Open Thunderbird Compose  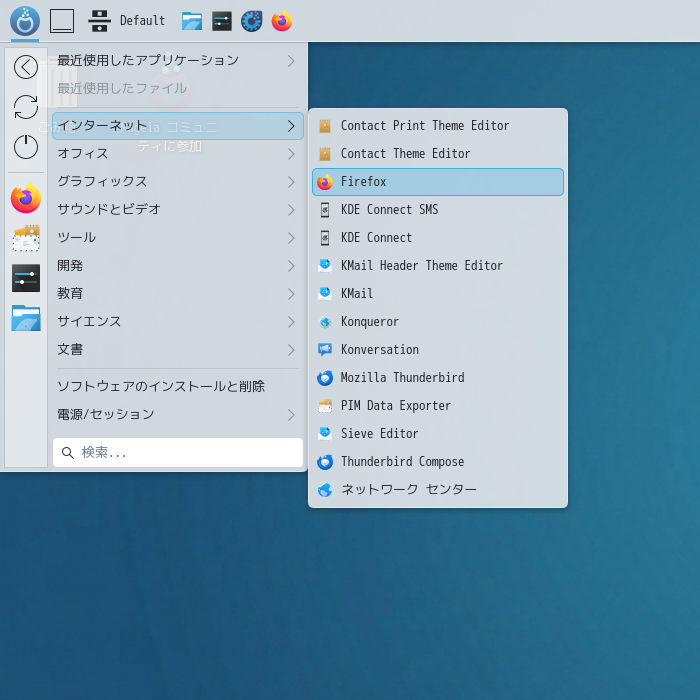click(x=438, y=462)
